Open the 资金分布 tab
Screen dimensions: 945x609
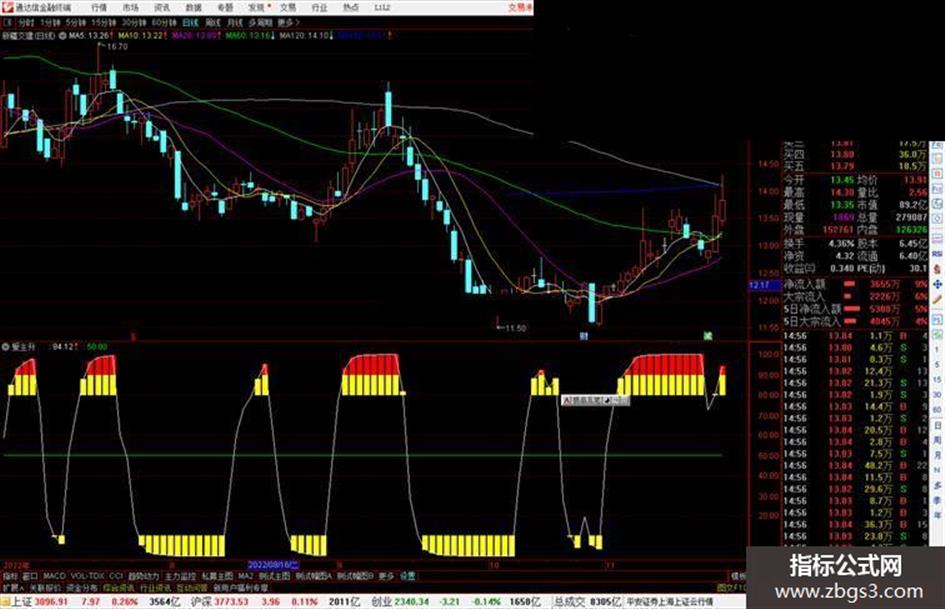click(81, 587)
